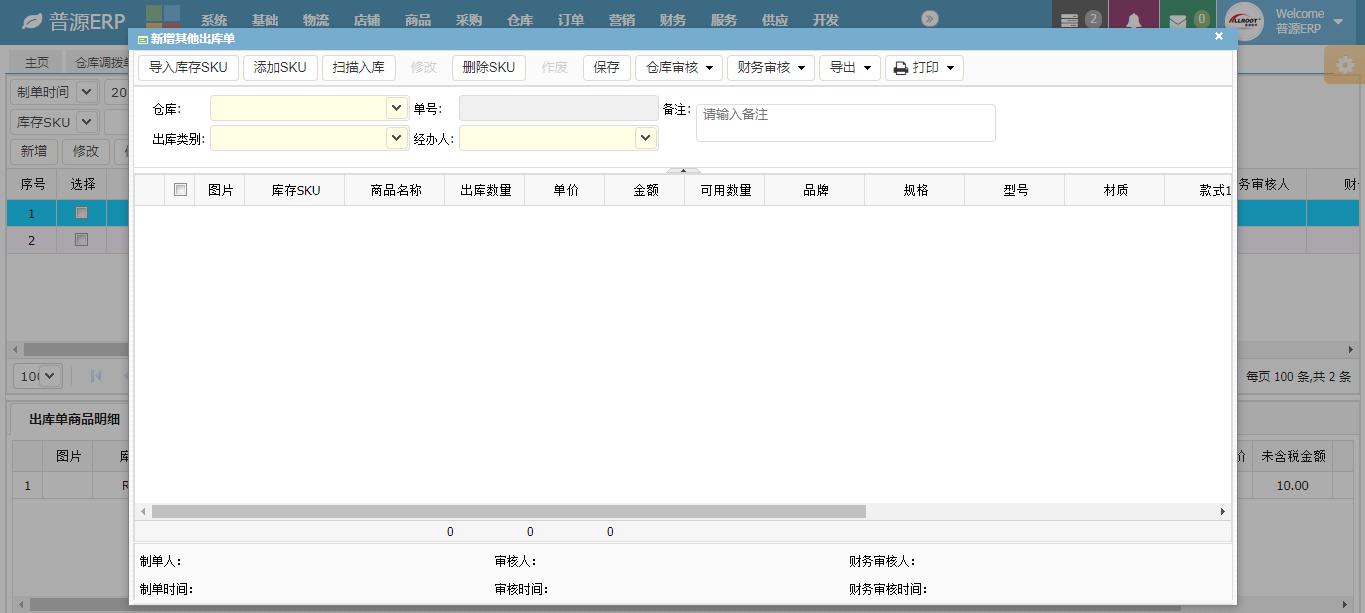Screen dimensions: 1365x613
Task: Click the 商品名称 column header
Action: [395, 190]
